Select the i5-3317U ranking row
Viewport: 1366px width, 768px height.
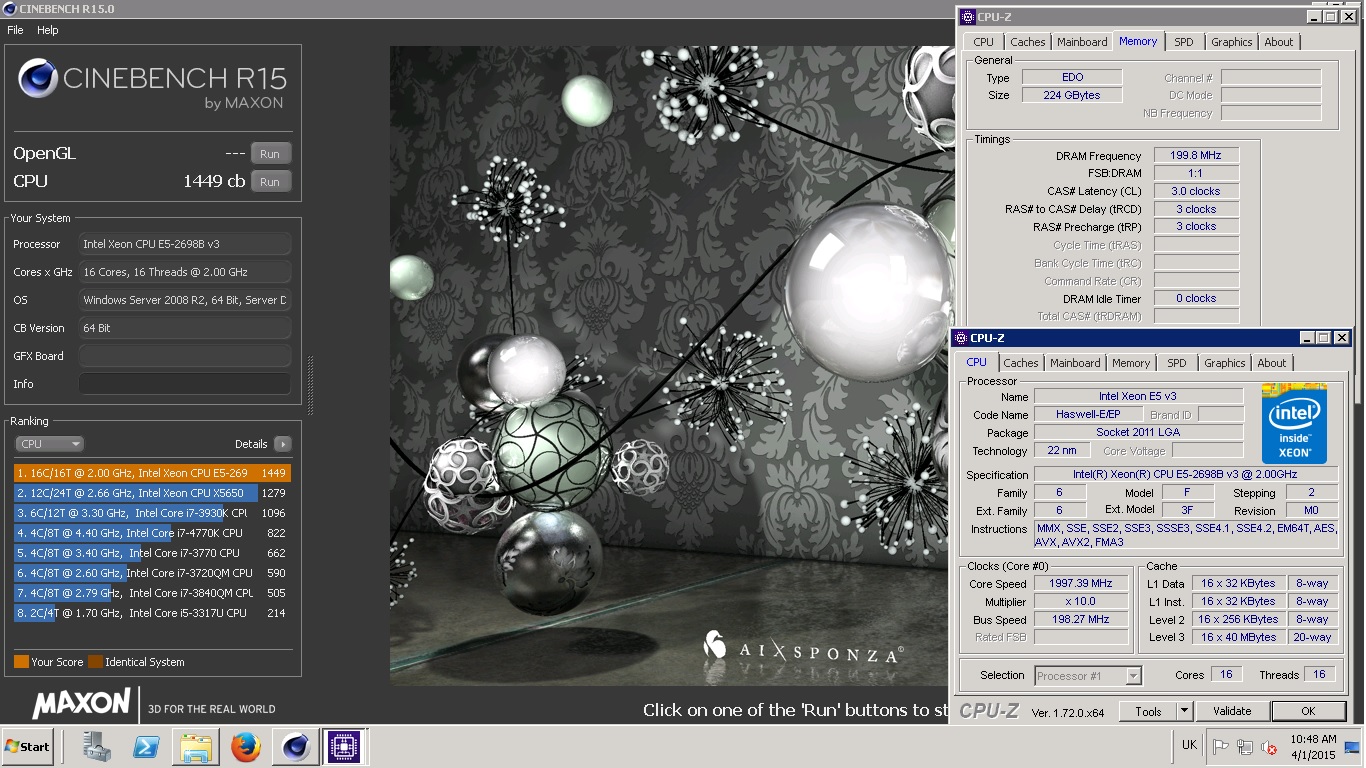click(152, 613)
